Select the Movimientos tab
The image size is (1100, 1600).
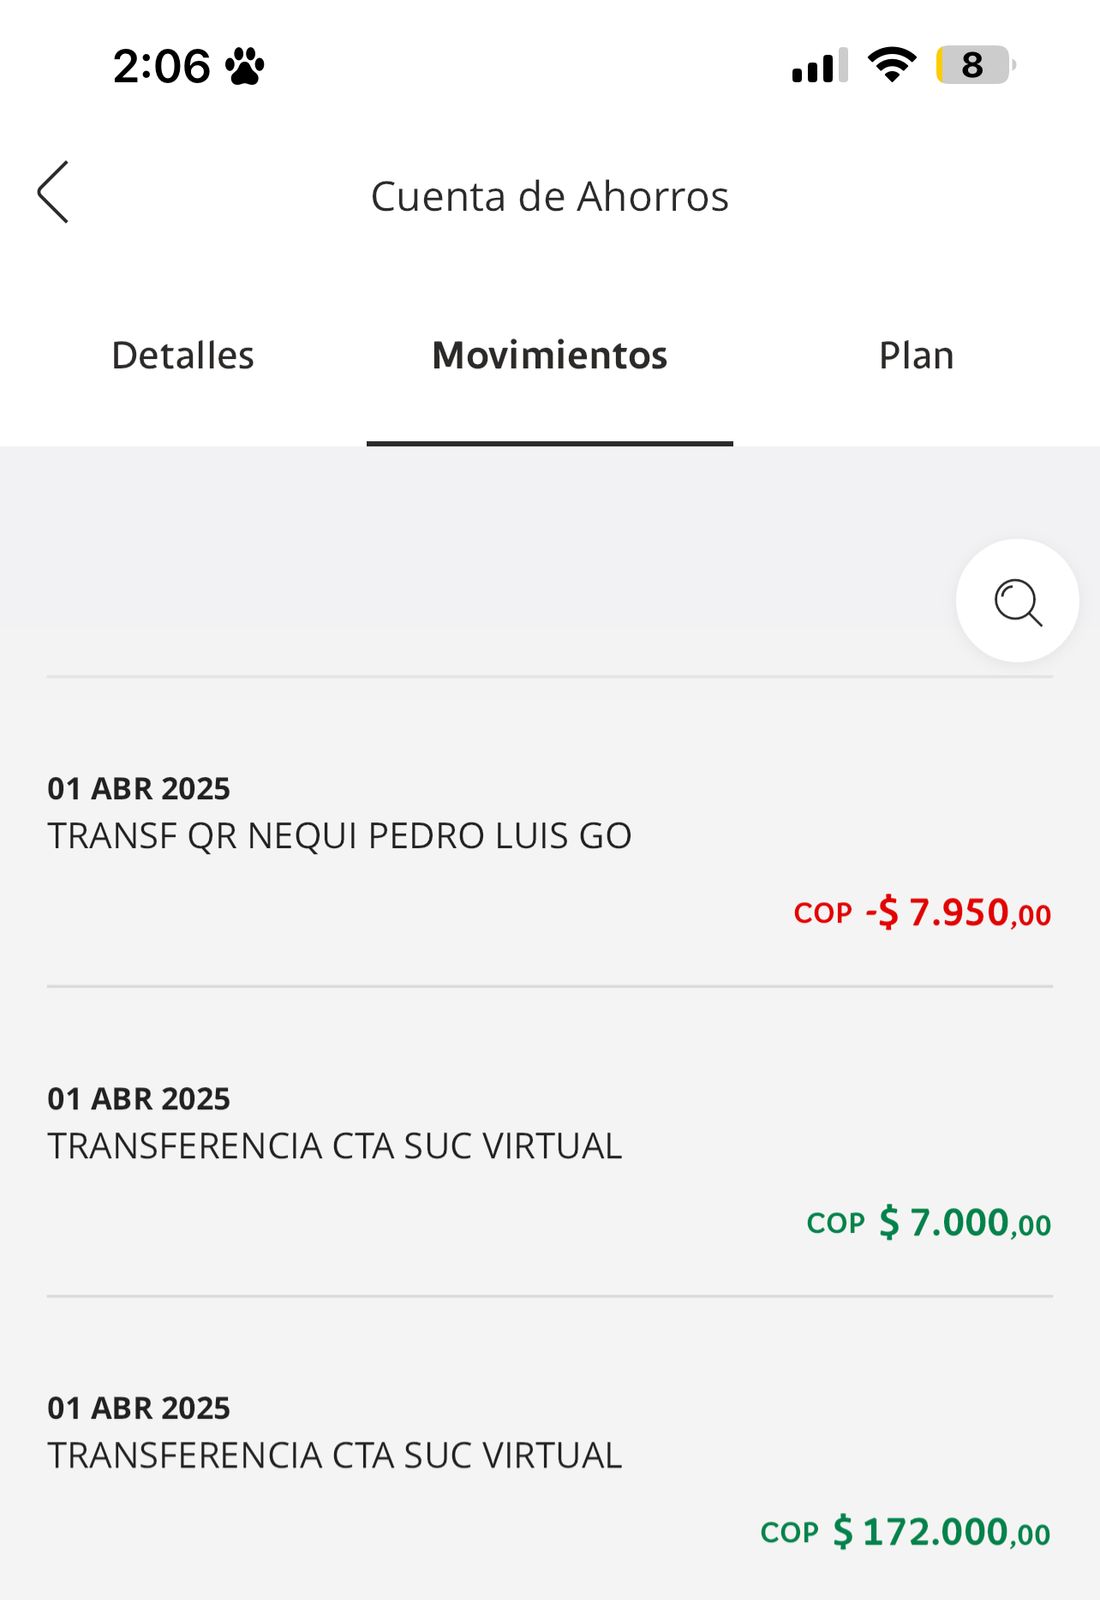click(x=549, y=356)
